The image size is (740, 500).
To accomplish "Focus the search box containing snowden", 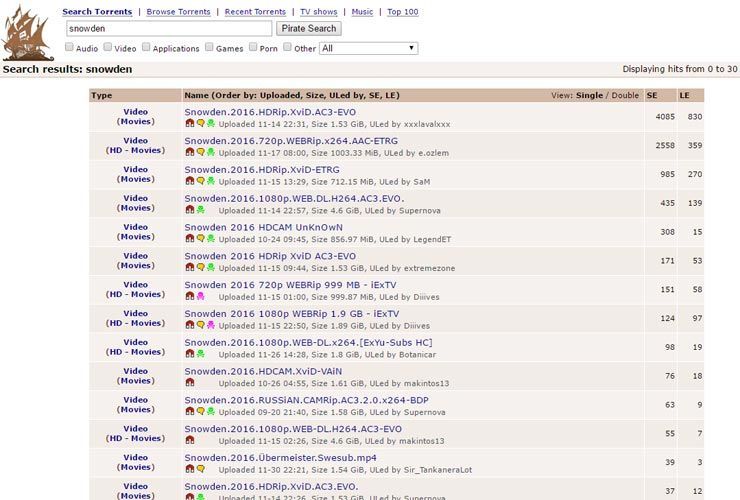I will tap(169, 28).
